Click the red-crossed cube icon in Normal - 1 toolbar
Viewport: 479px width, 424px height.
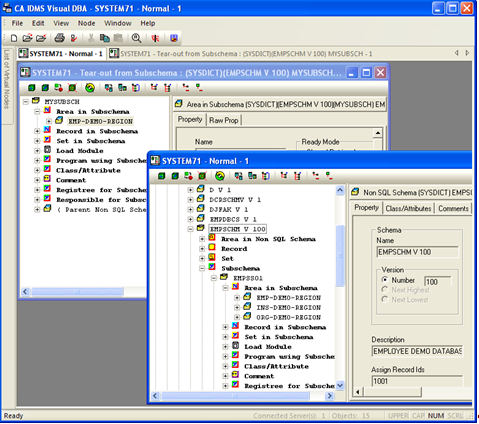202,176
